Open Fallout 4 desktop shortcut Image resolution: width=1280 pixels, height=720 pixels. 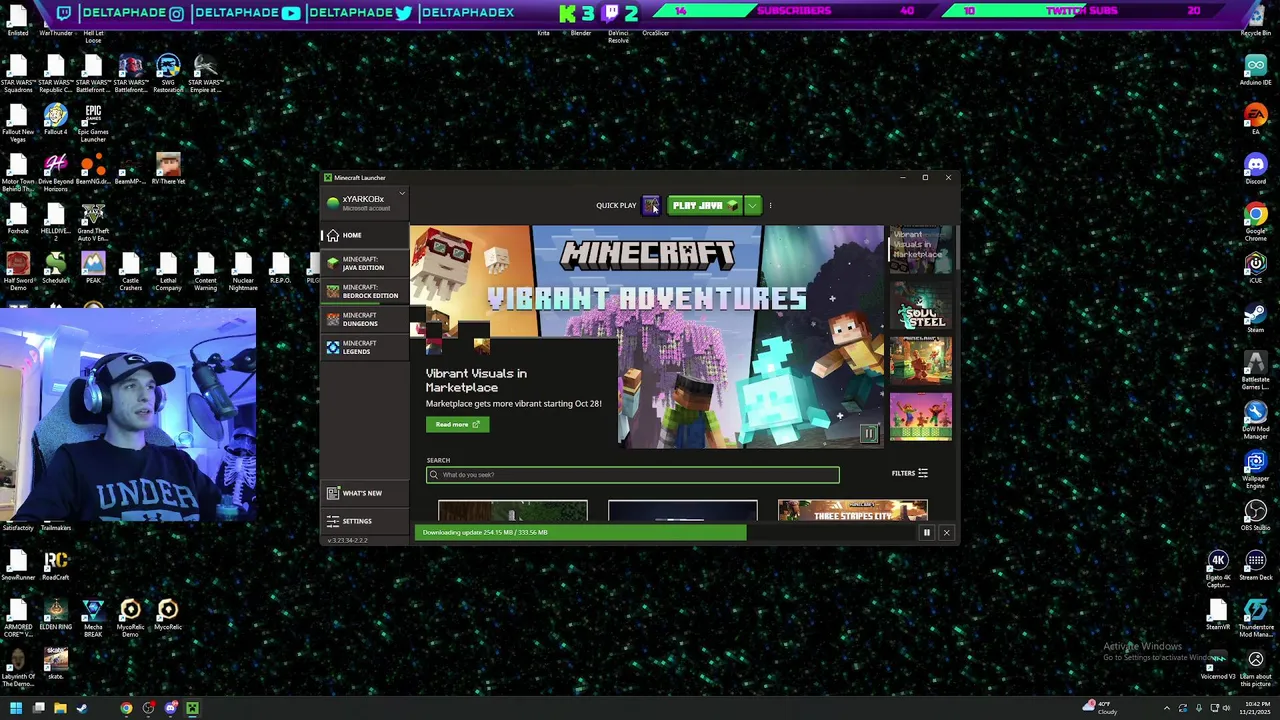[x=55, y=120]
